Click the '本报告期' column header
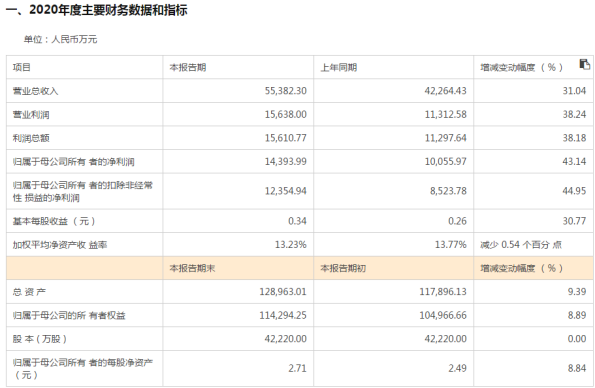 point(187,68)
